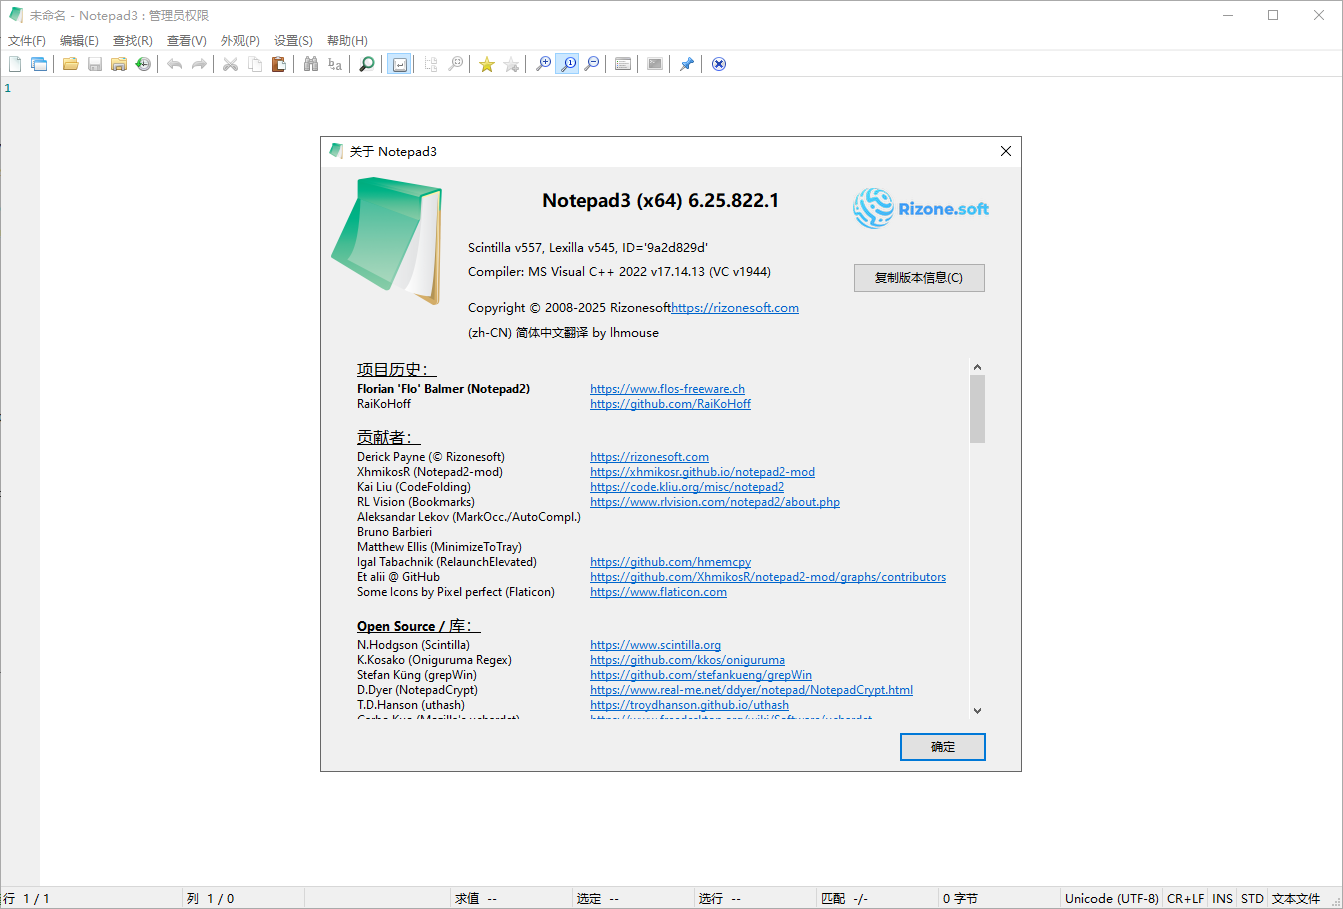Open a file with the folder icon
The image size is (1343, 909).
pyautogui.click(x=70, y=64)
